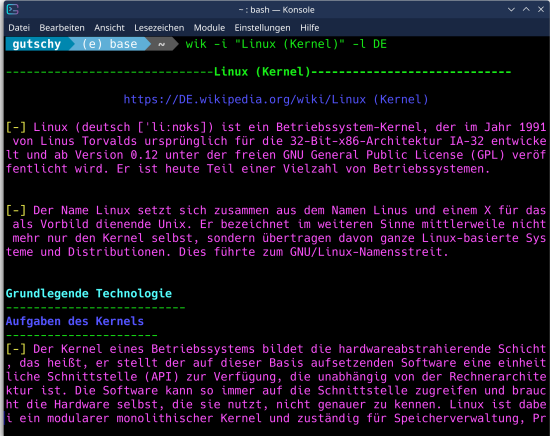Open the Hilfe menu

point(309,28)
